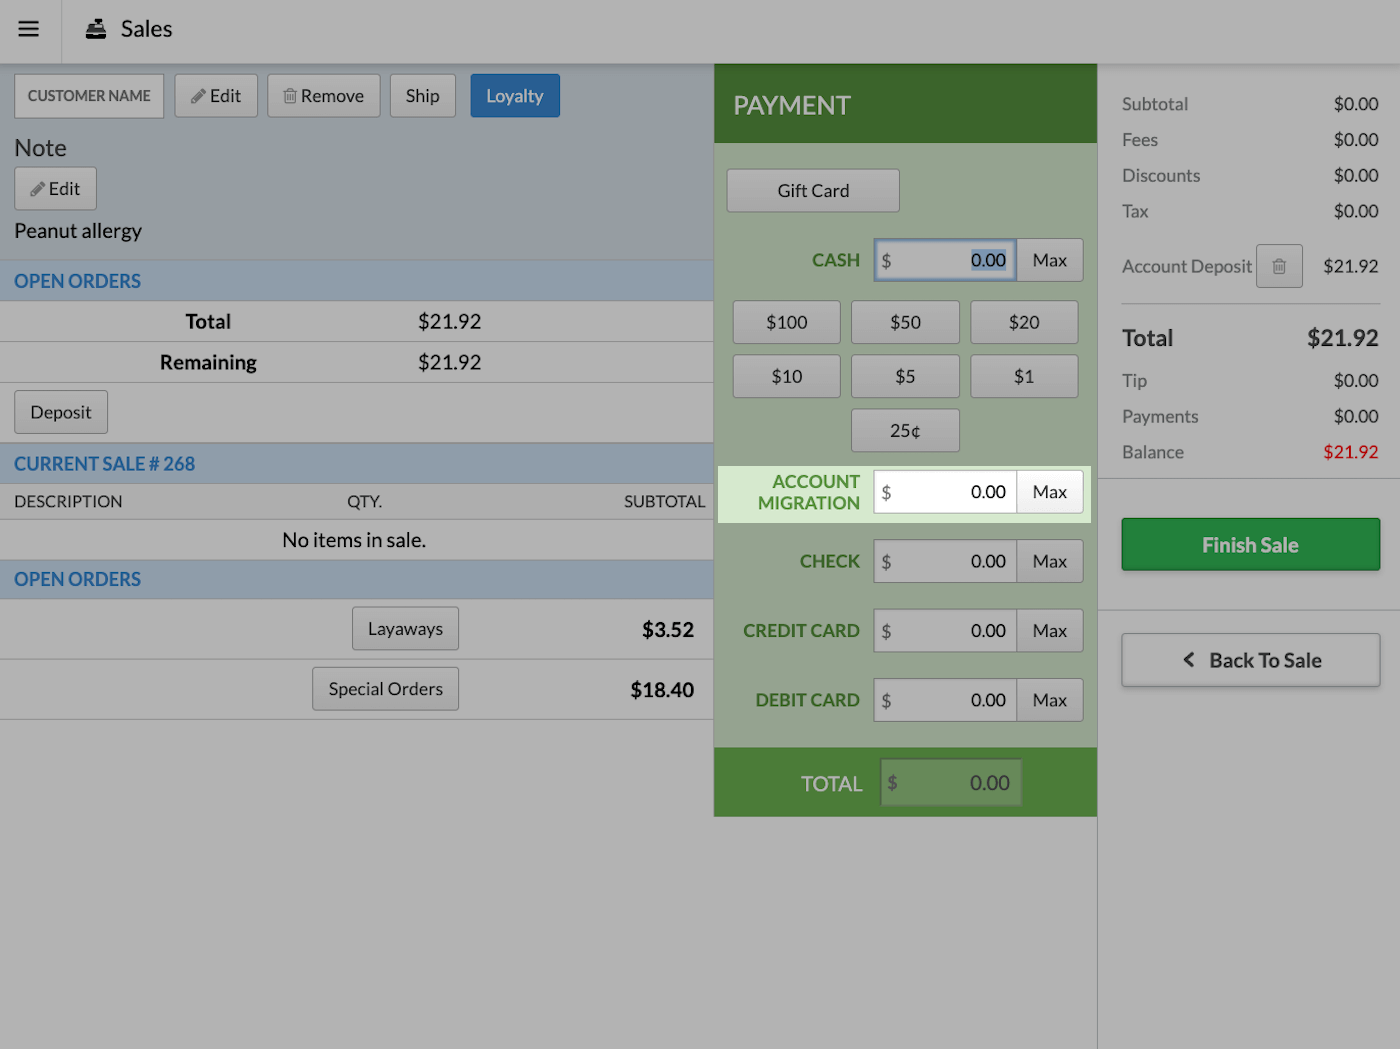Screen dimensions: 1400x1049
Task: Click the Debit Card amount field
Action: pos(944,699)
